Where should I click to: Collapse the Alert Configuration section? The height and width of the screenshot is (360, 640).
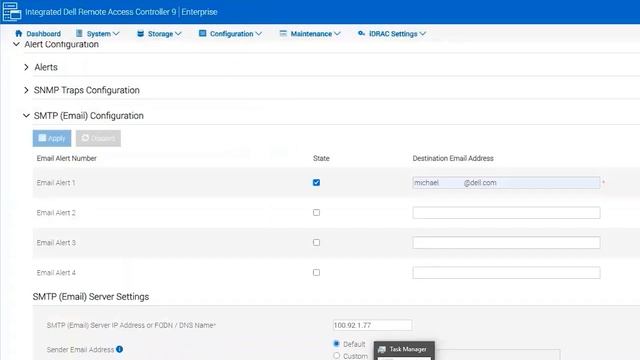coord(16,44)
